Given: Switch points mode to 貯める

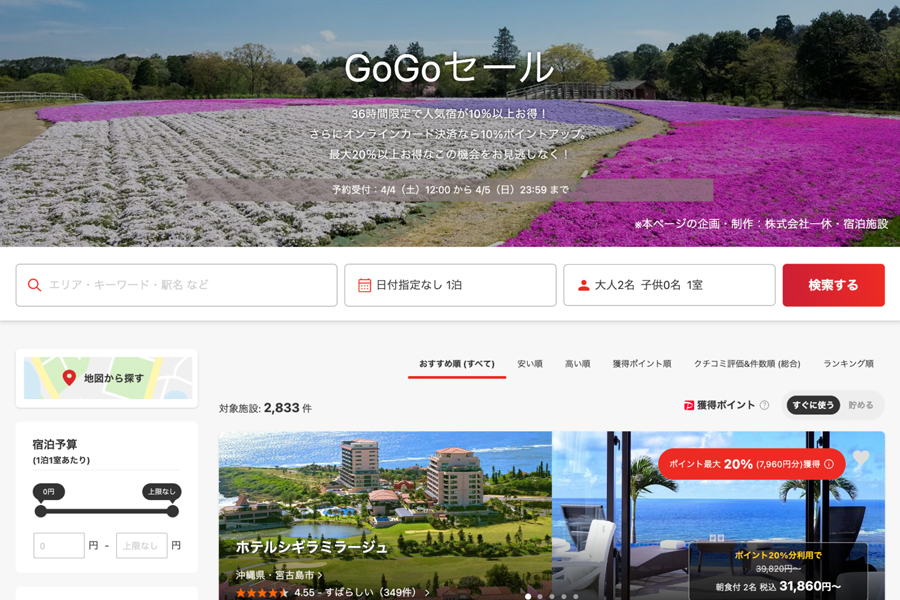Looking at the screenshot, I should [x=861, y=404].
